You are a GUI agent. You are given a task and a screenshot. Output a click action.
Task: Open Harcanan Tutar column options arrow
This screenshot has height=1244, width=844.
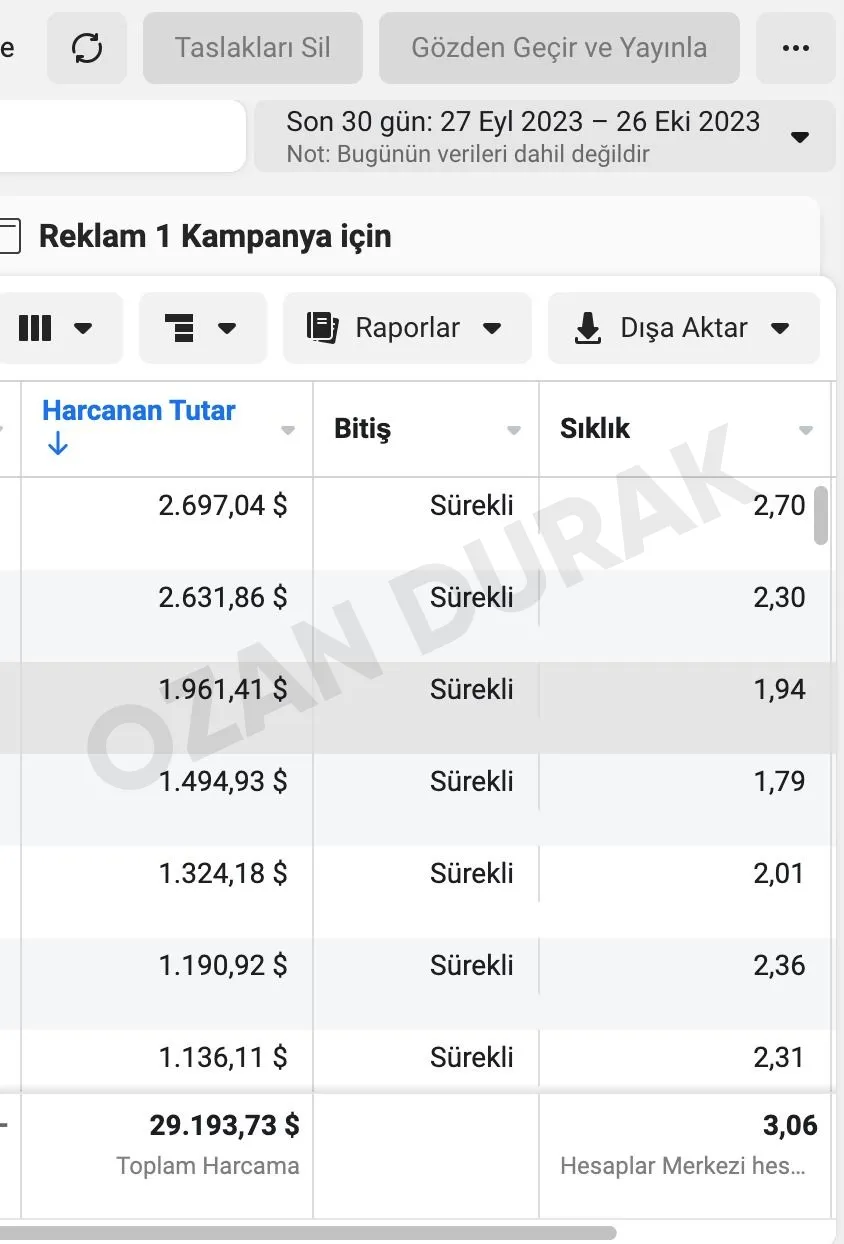[288, 431]
